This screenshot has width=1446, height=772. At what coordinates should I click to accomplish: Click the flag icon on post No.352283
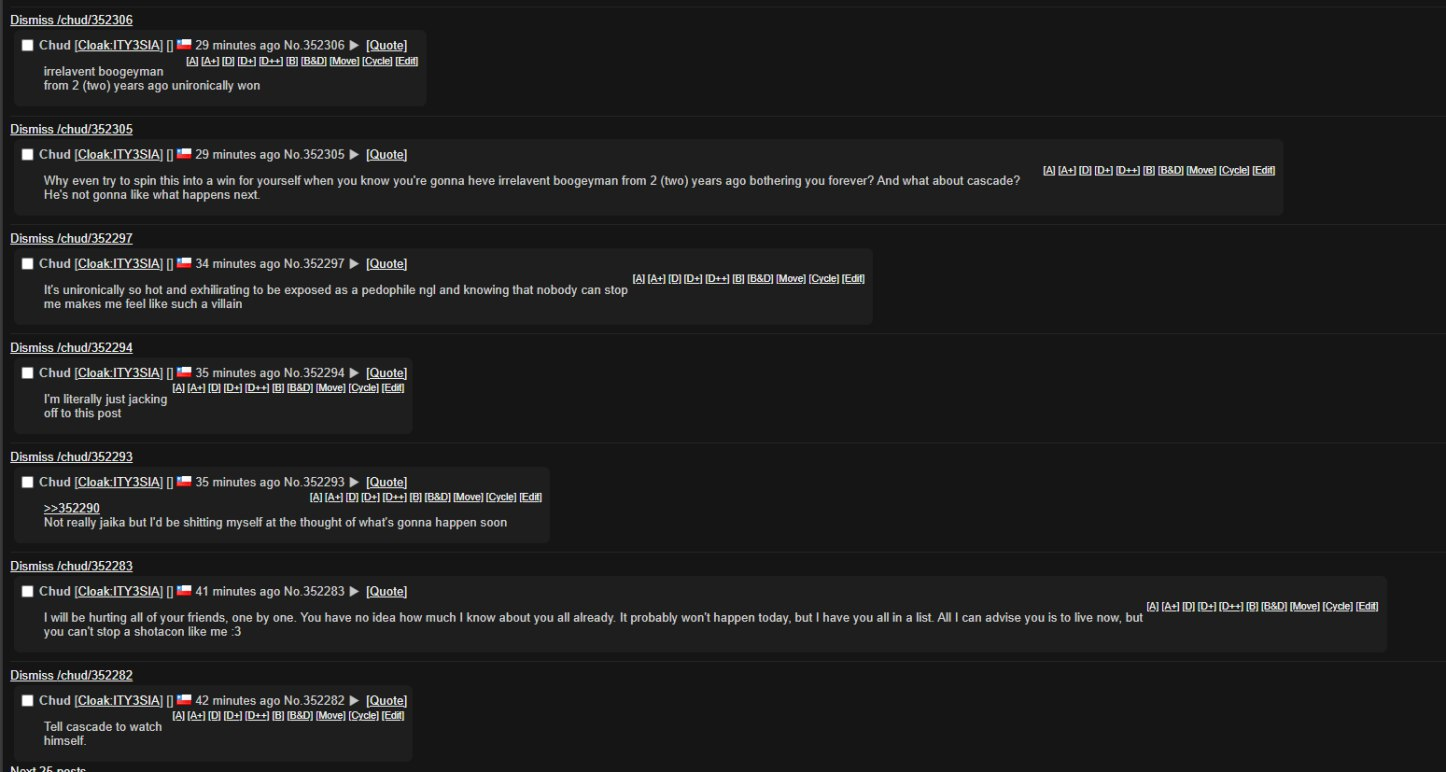(184, 591)
